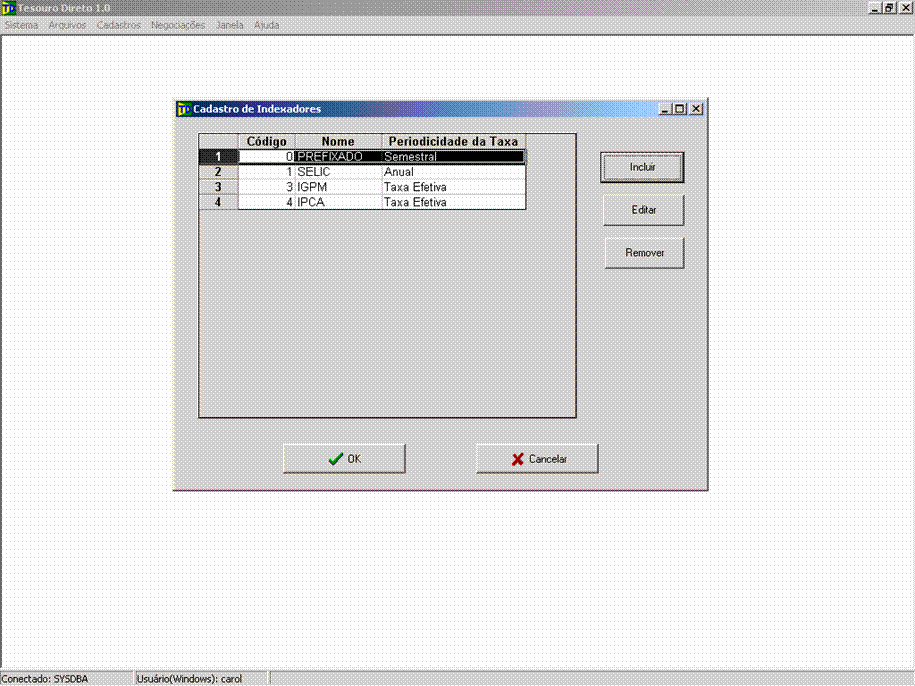Image resolution: width=915 pixels, height=686 pixels.
Task: Click the Periodicidade da Taxa column header
Action: [453, 142]
